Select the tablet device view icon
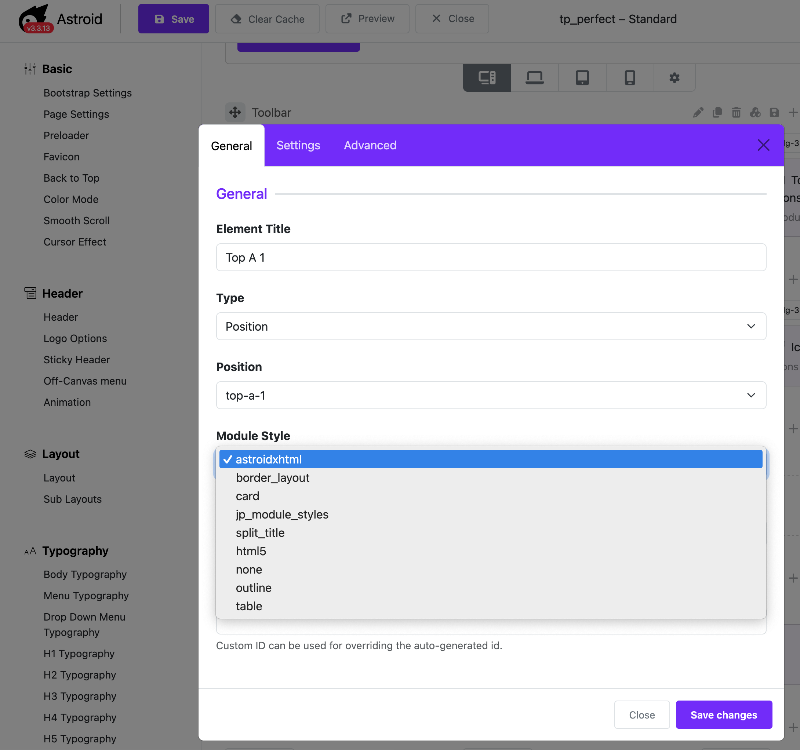Screen dimensions: 800x750 (x=582, y=78)
